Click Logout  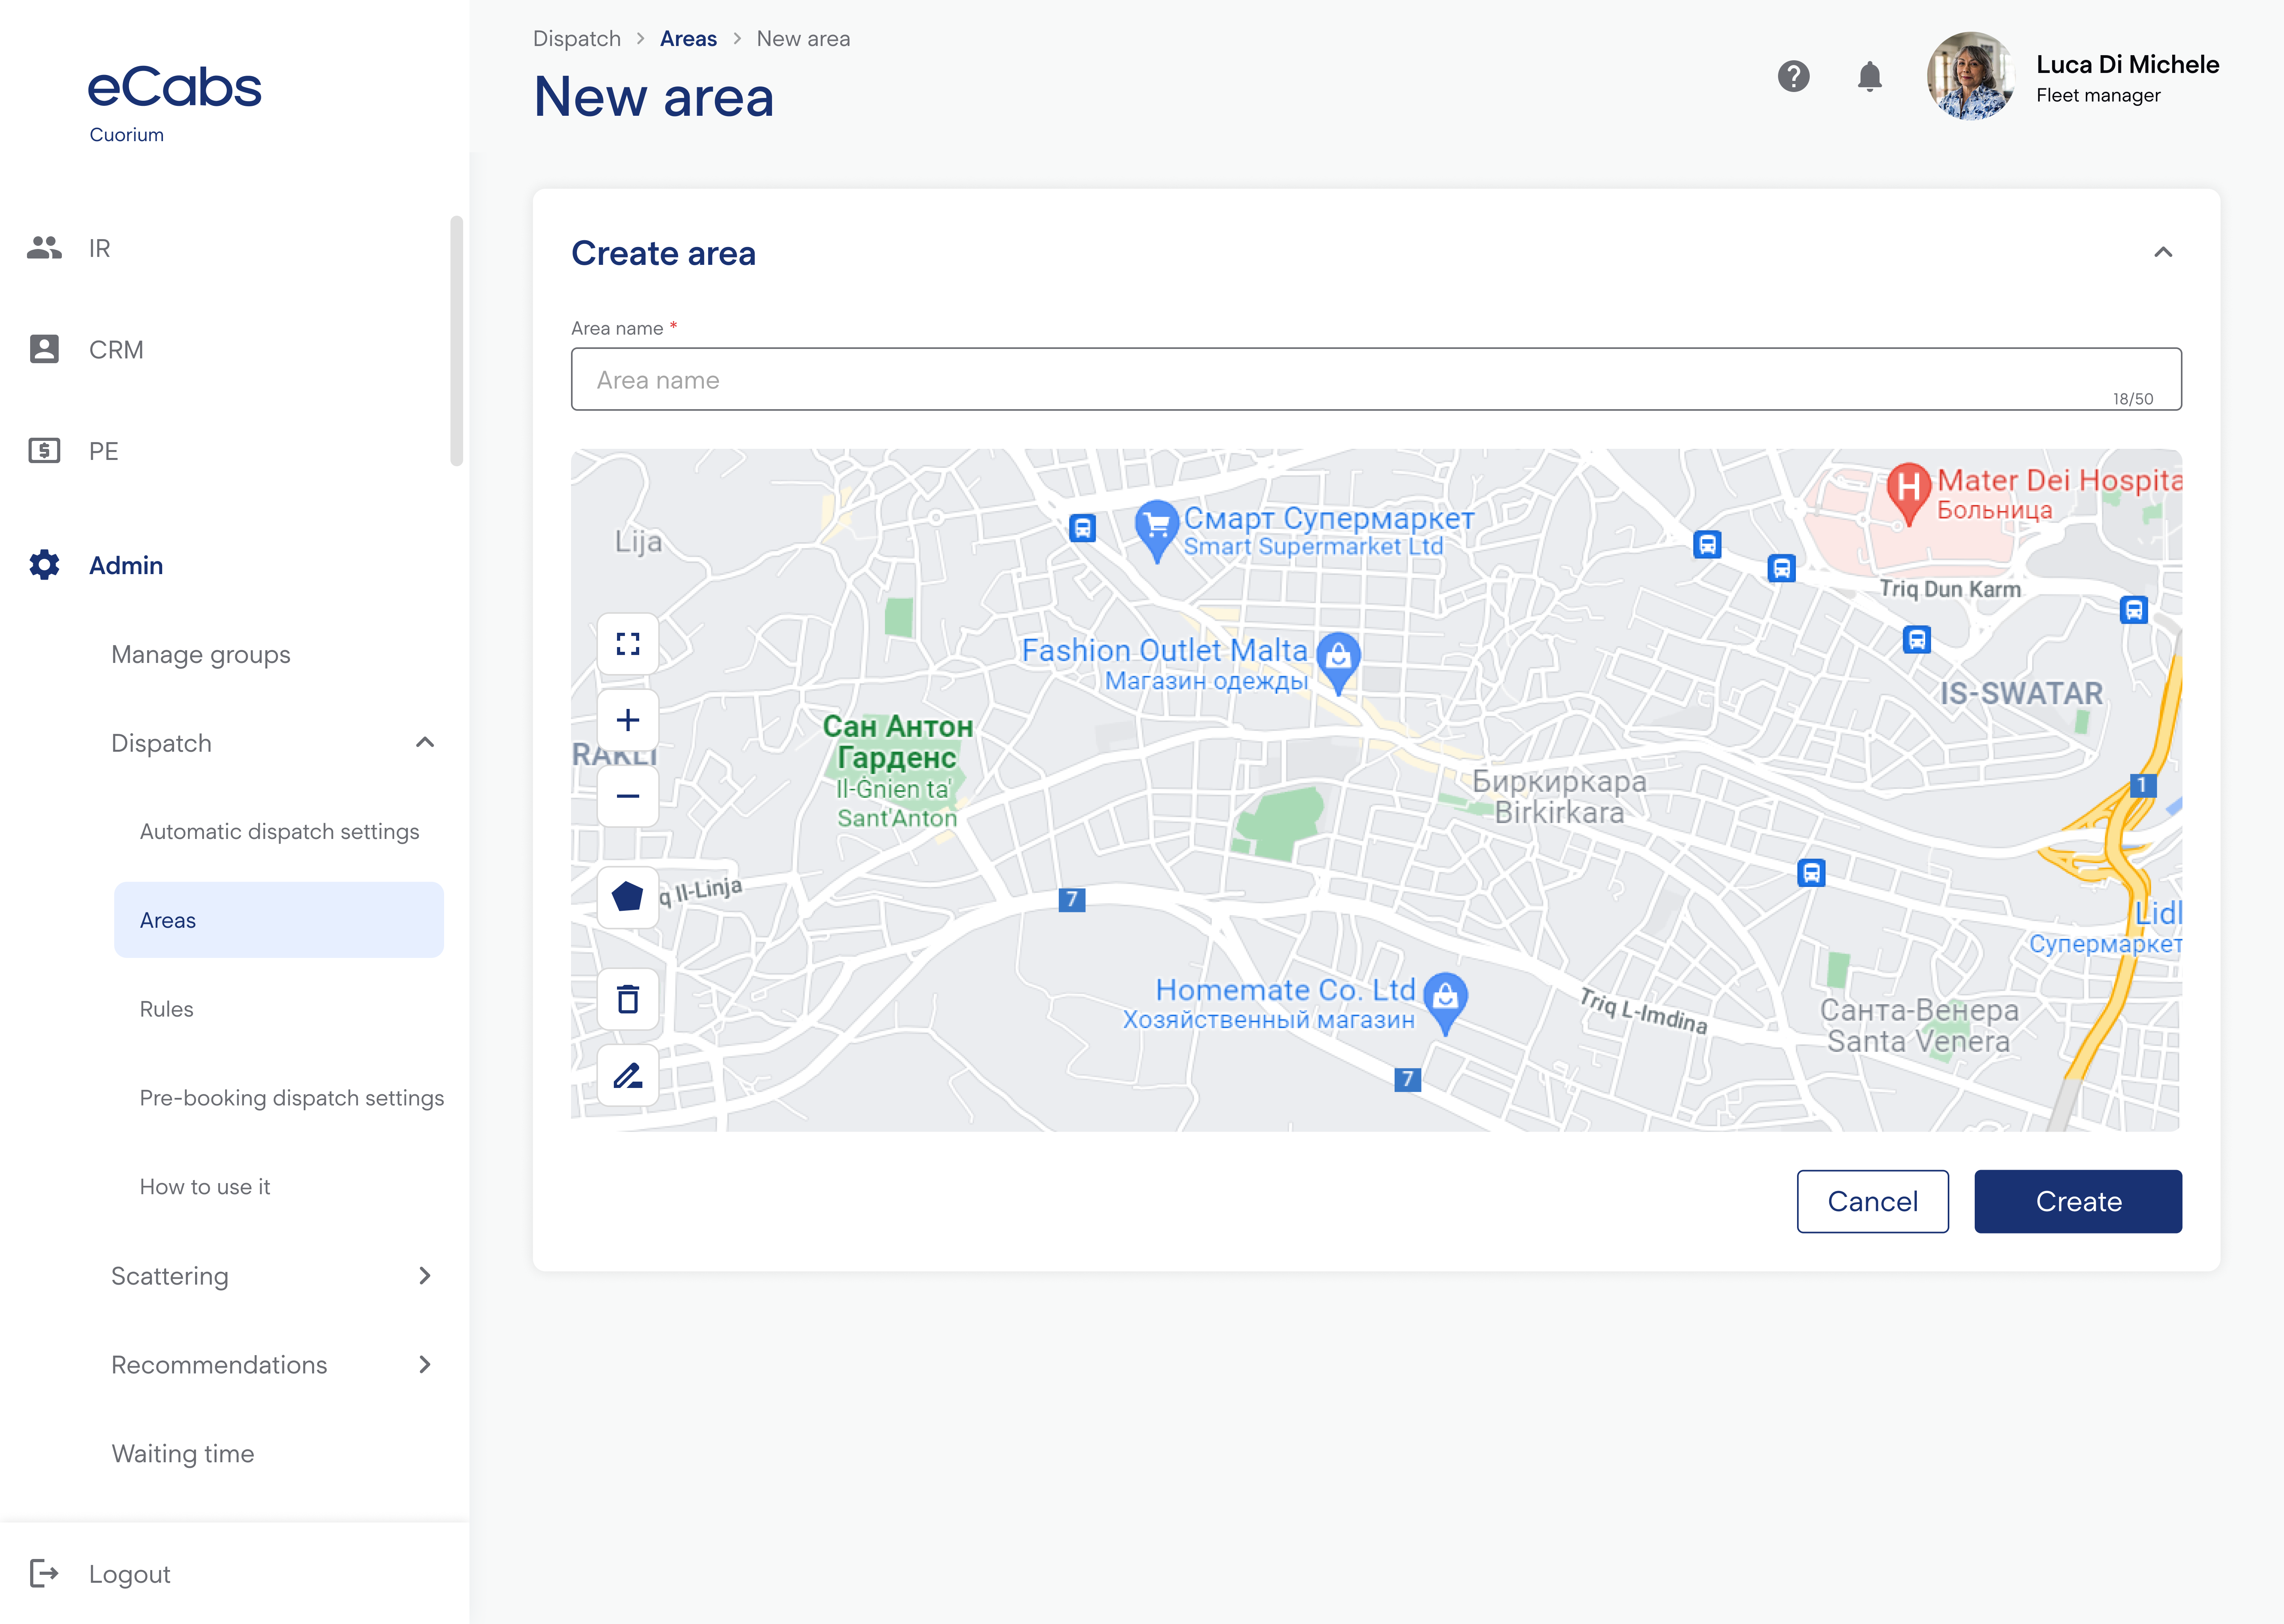[130, 1574]
